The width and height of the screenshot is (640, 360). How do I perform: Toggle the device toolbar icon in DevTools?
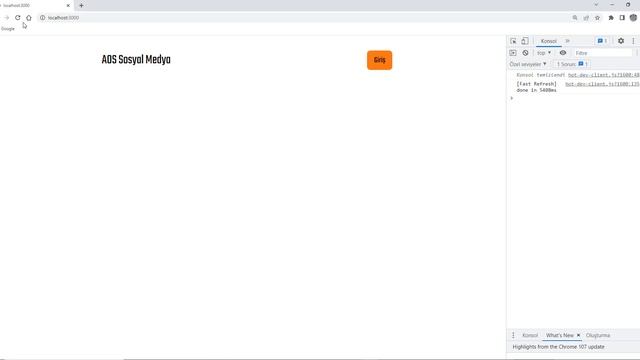point(524,41)
